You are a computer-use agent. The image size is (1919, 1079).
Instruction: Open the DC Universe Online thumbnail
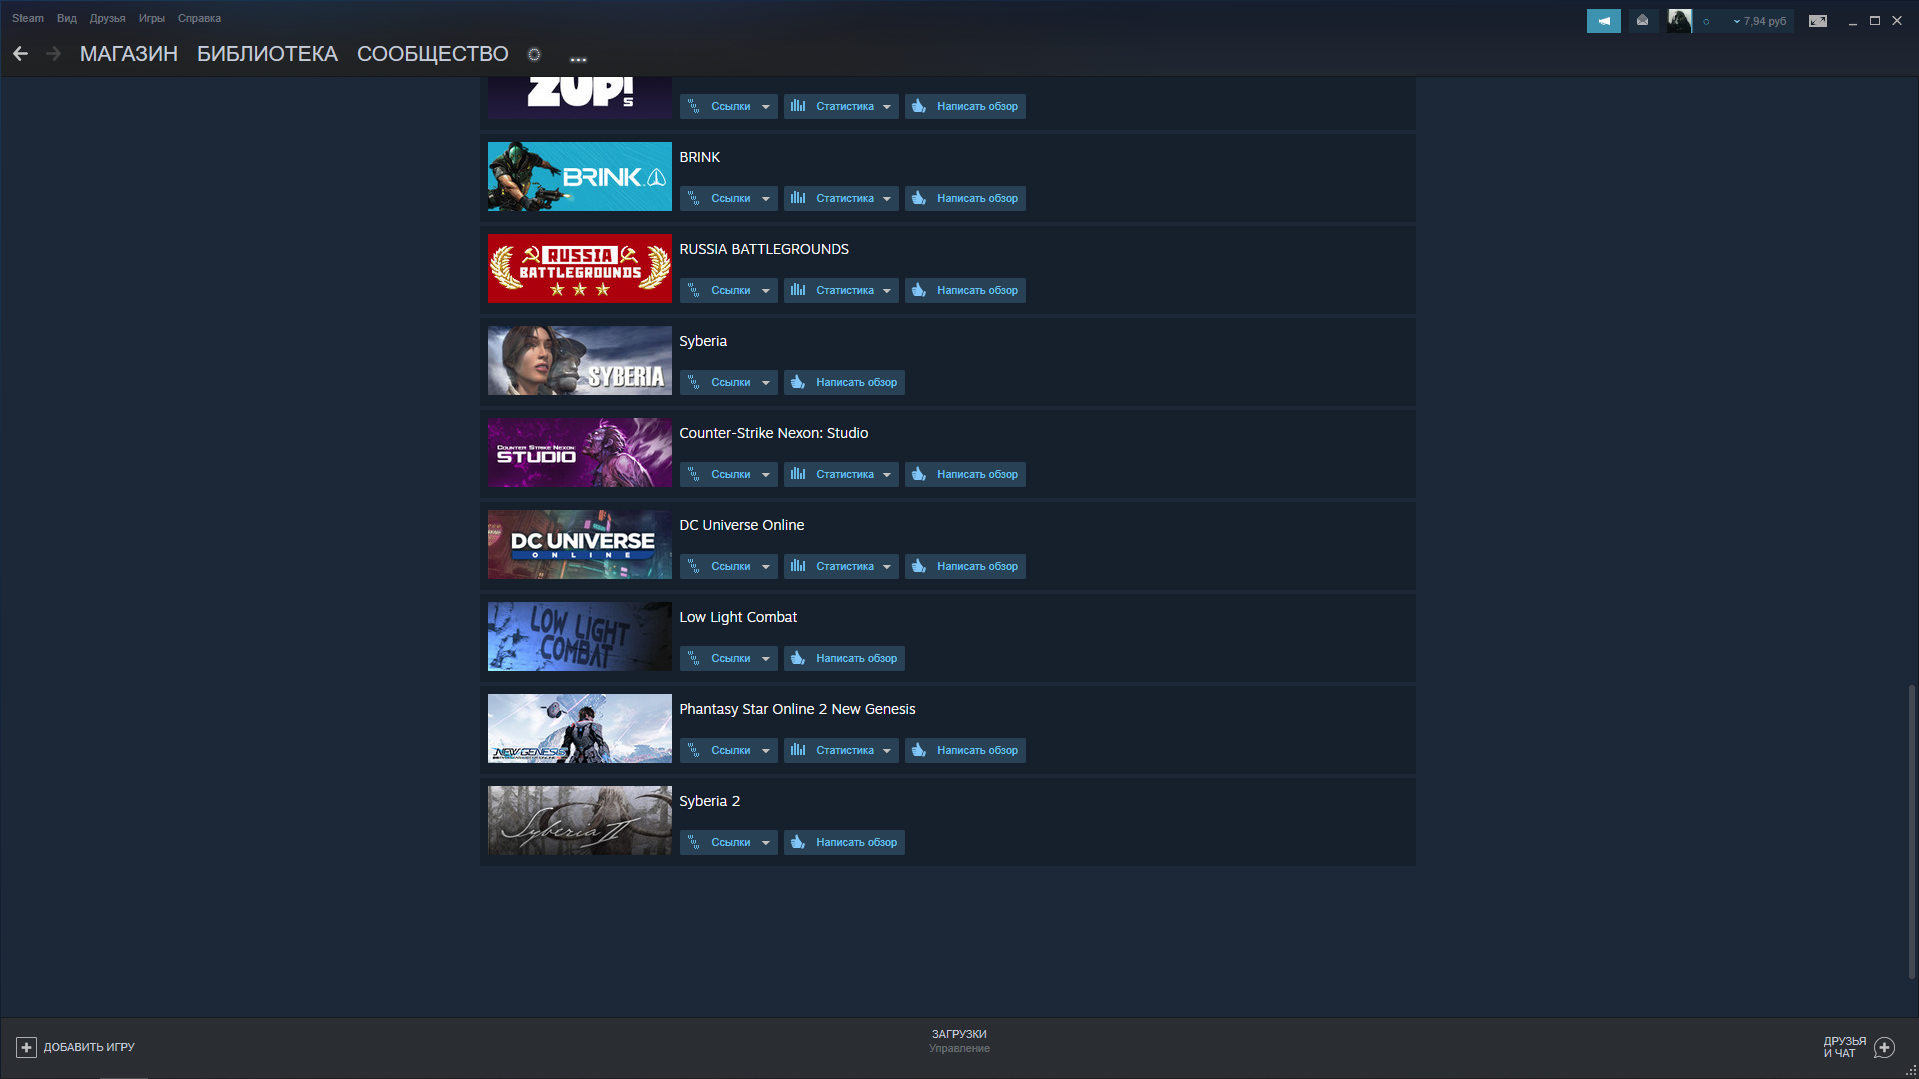[580, 544]
